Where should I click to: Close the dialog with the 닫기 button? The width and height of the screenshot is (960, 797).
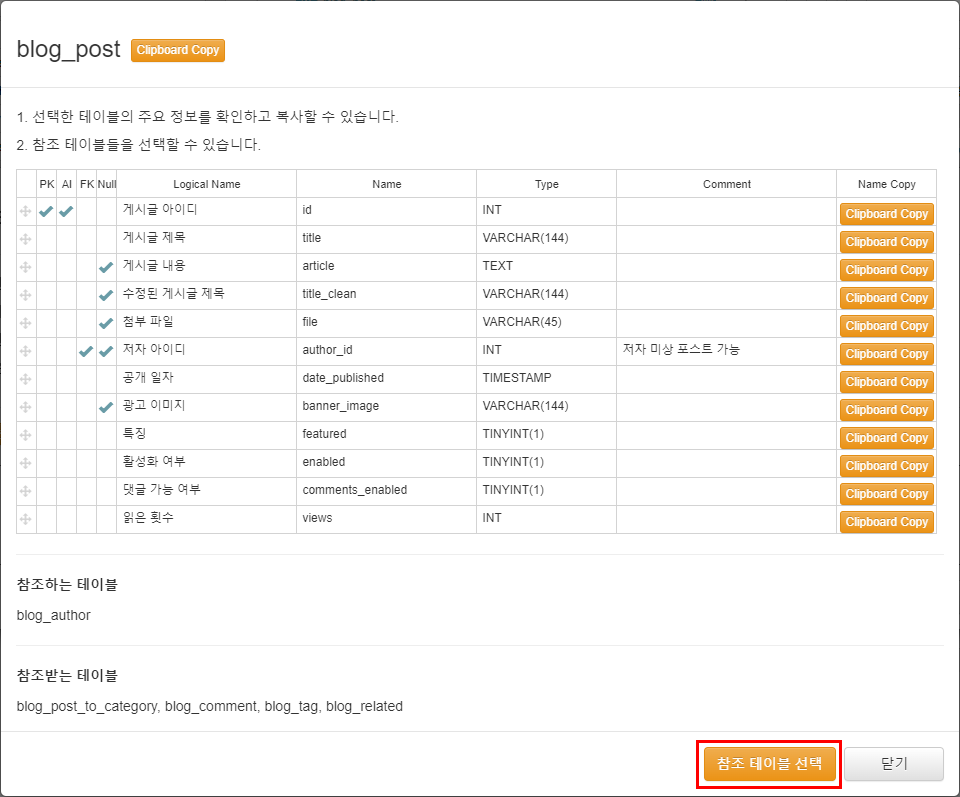[893, 764]
